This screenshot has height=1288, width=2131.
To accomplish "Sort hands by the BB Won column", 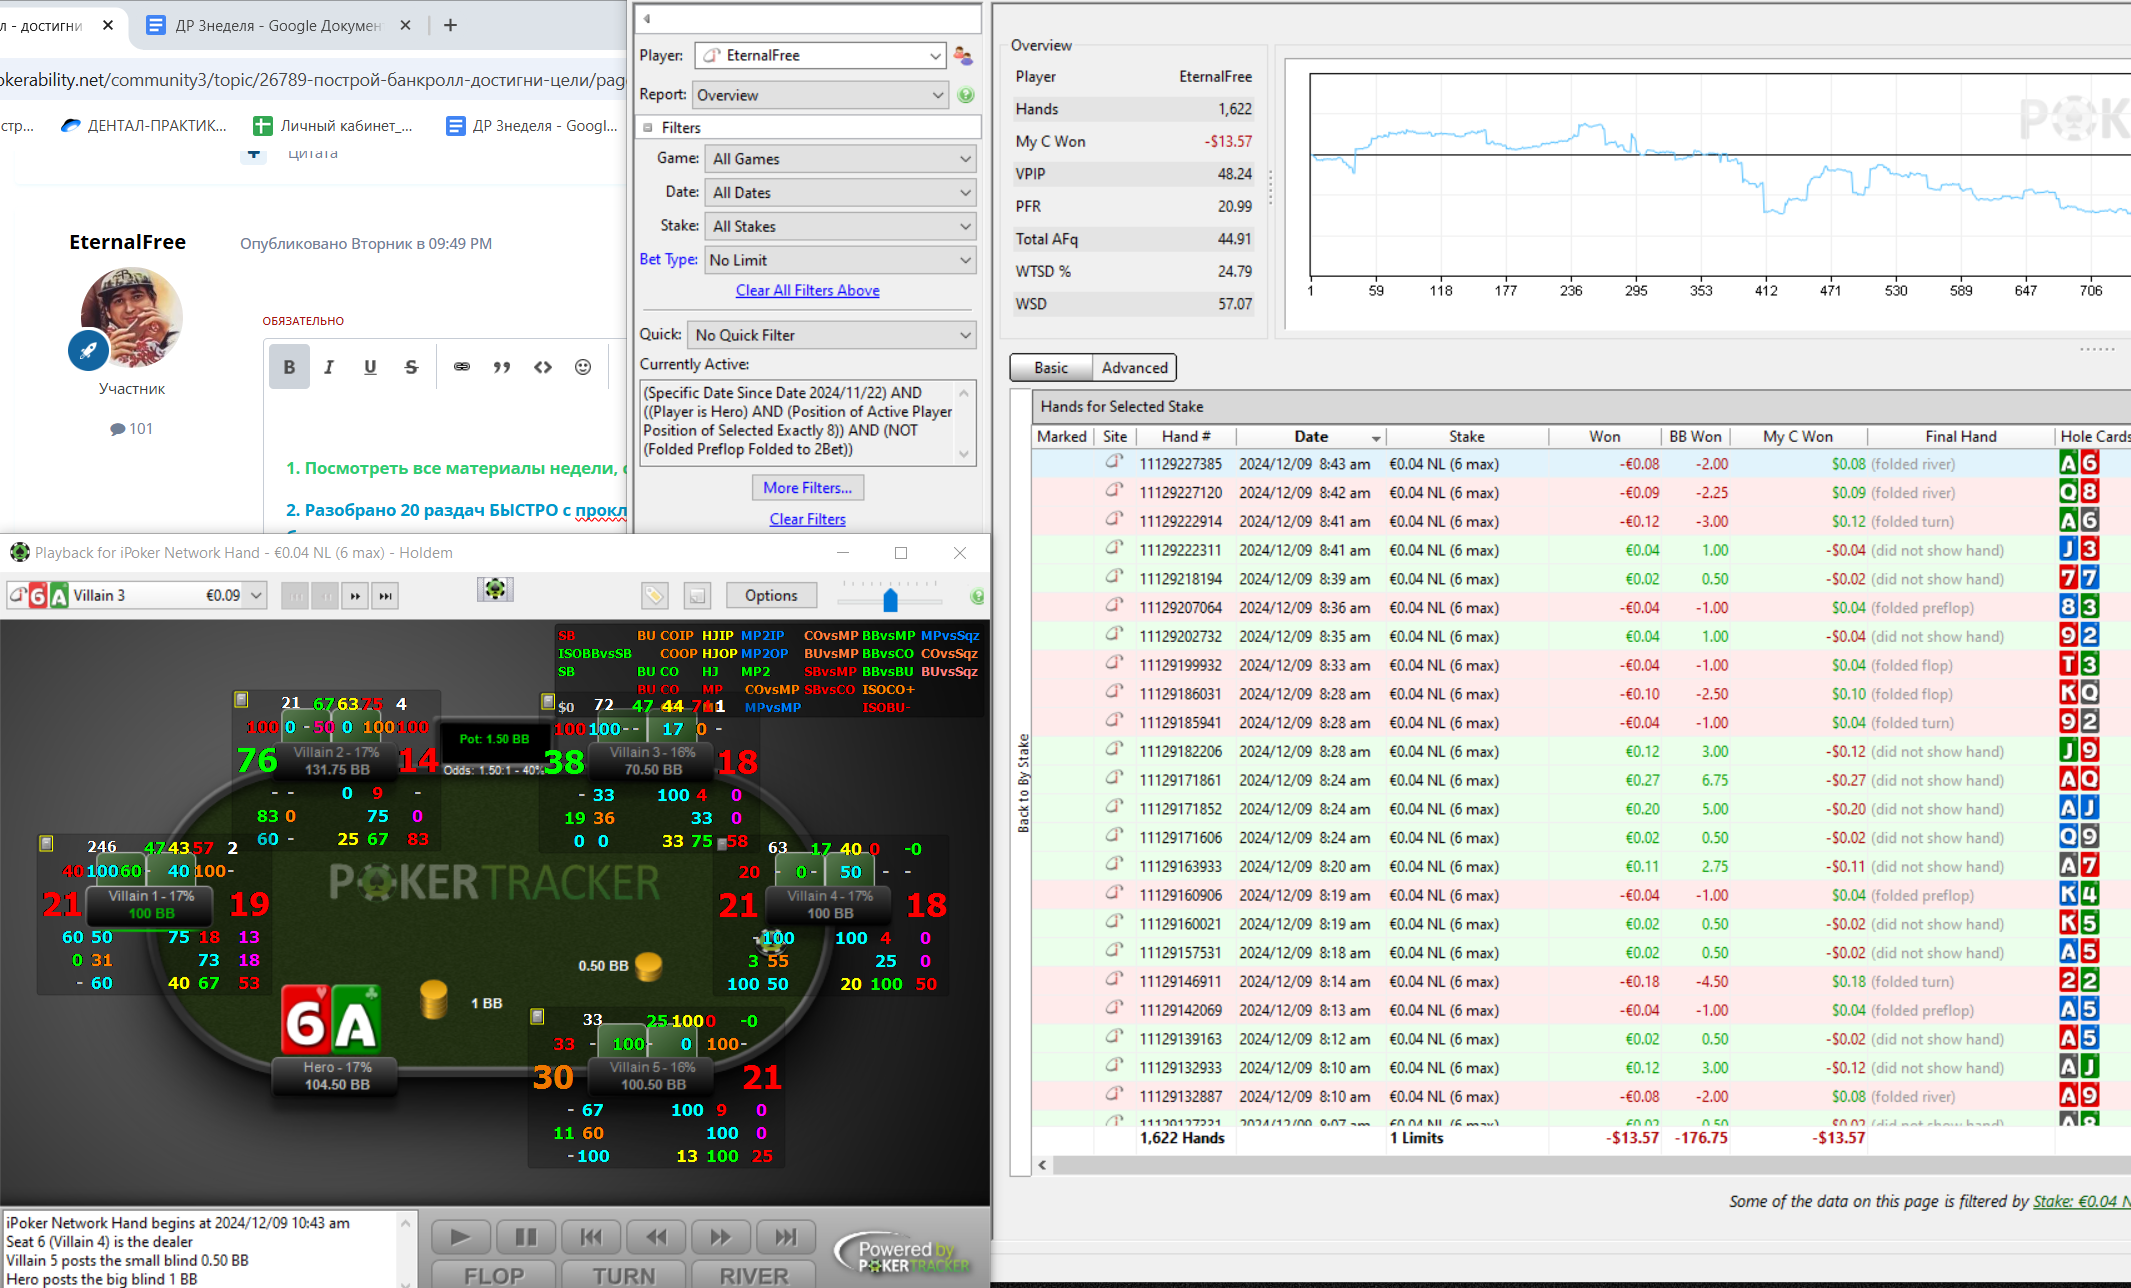I will [x=1693, y=437].
